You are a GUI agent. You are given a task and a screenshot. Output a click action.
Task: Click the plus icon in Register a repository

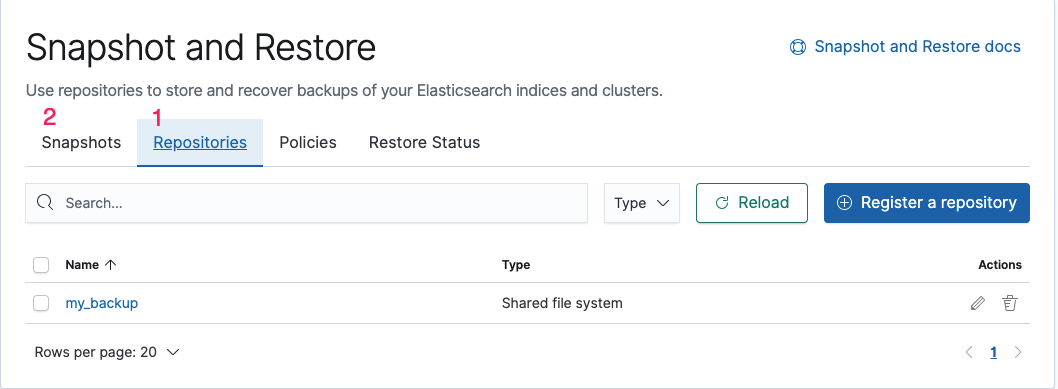click(844, 203)
